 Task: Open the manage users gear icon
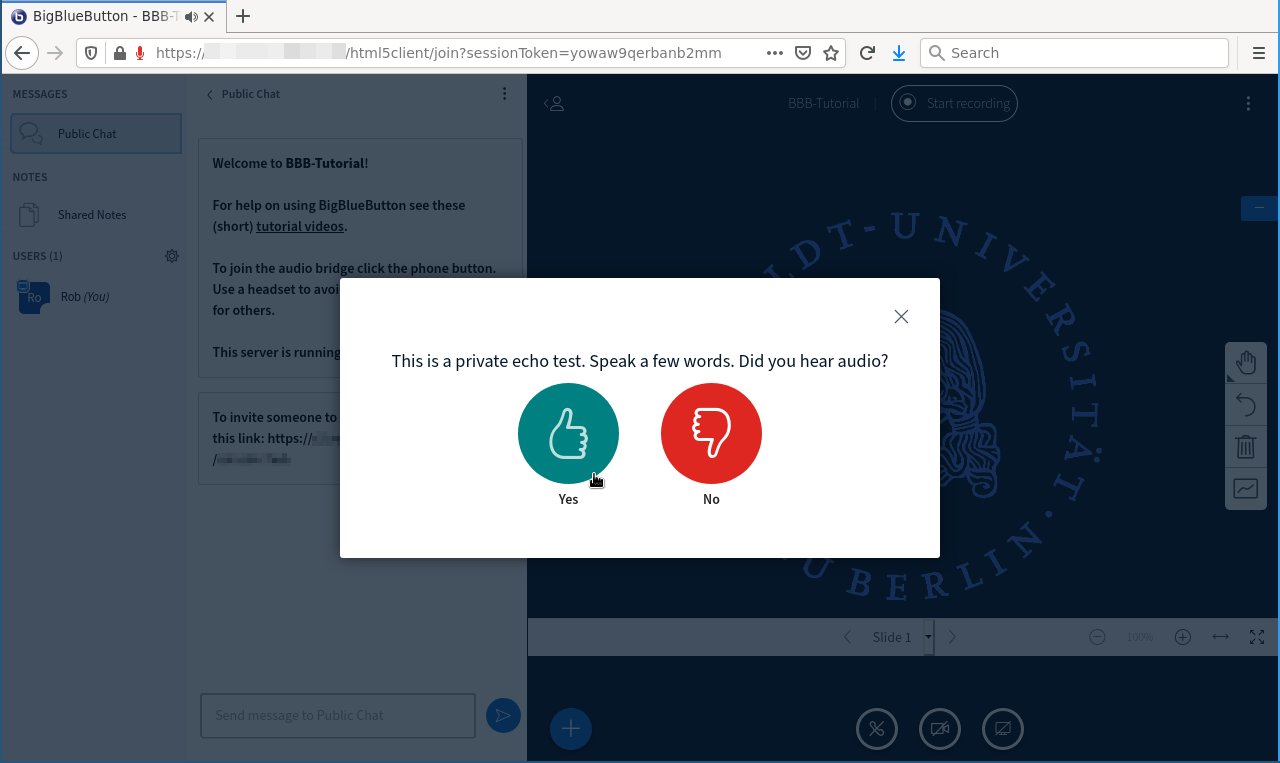coord(172,256)
